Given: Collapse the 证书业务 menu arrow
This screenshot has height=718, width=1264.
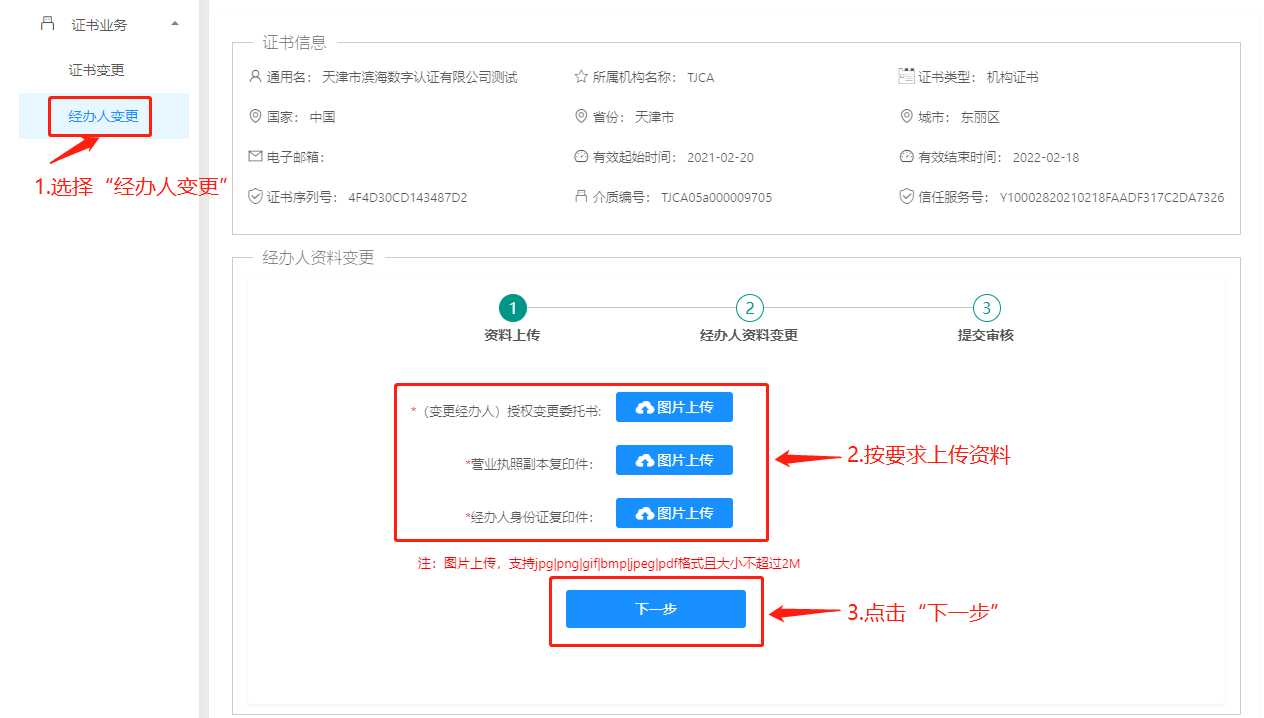Looking at the screenshot, I should (x=175, y=23).
